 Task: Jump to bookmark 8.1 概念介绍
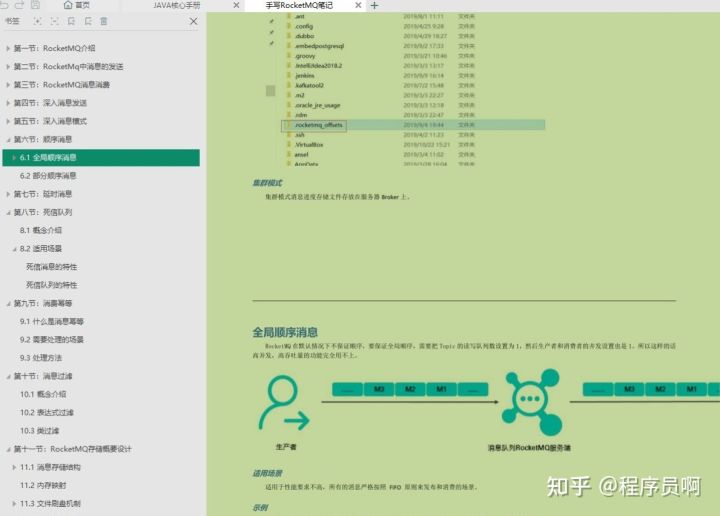click(x=41, y=230)
